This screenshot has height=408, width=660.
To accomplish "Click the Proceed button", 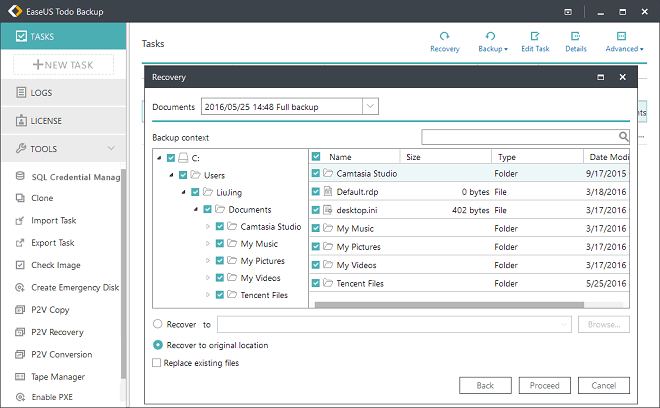I will (545, 385).
